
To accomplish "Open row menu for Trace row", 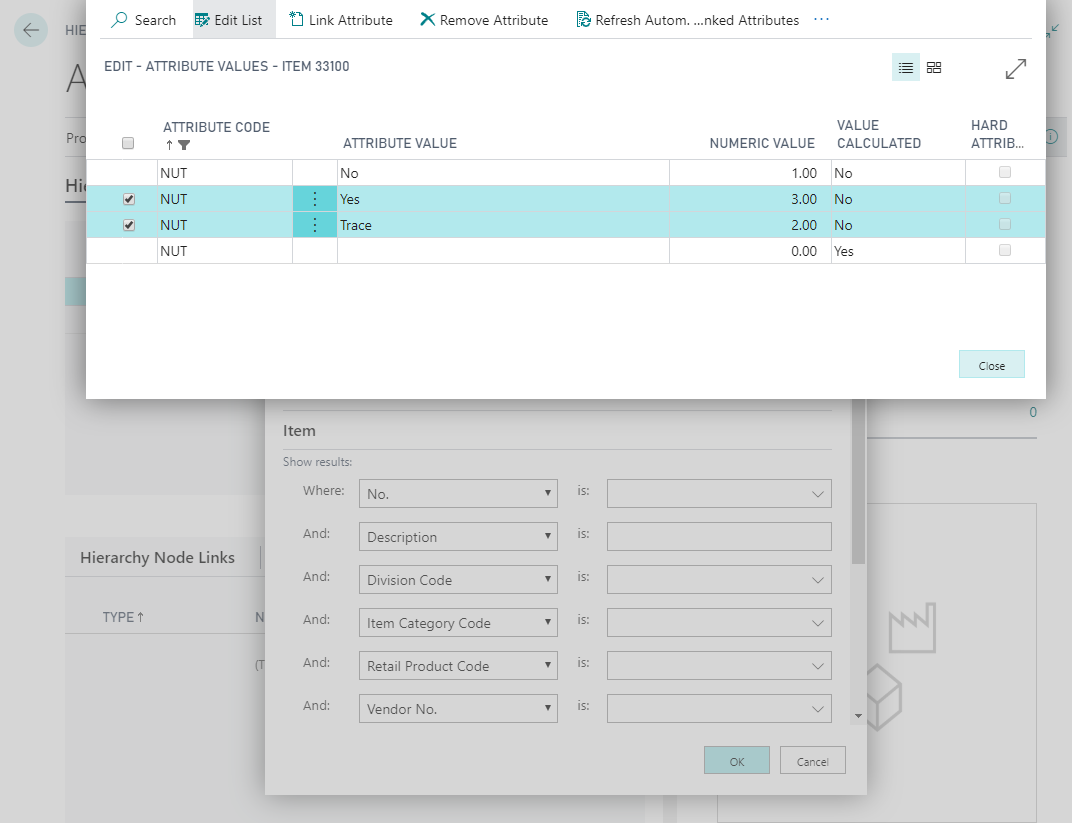I will point(315,225).
